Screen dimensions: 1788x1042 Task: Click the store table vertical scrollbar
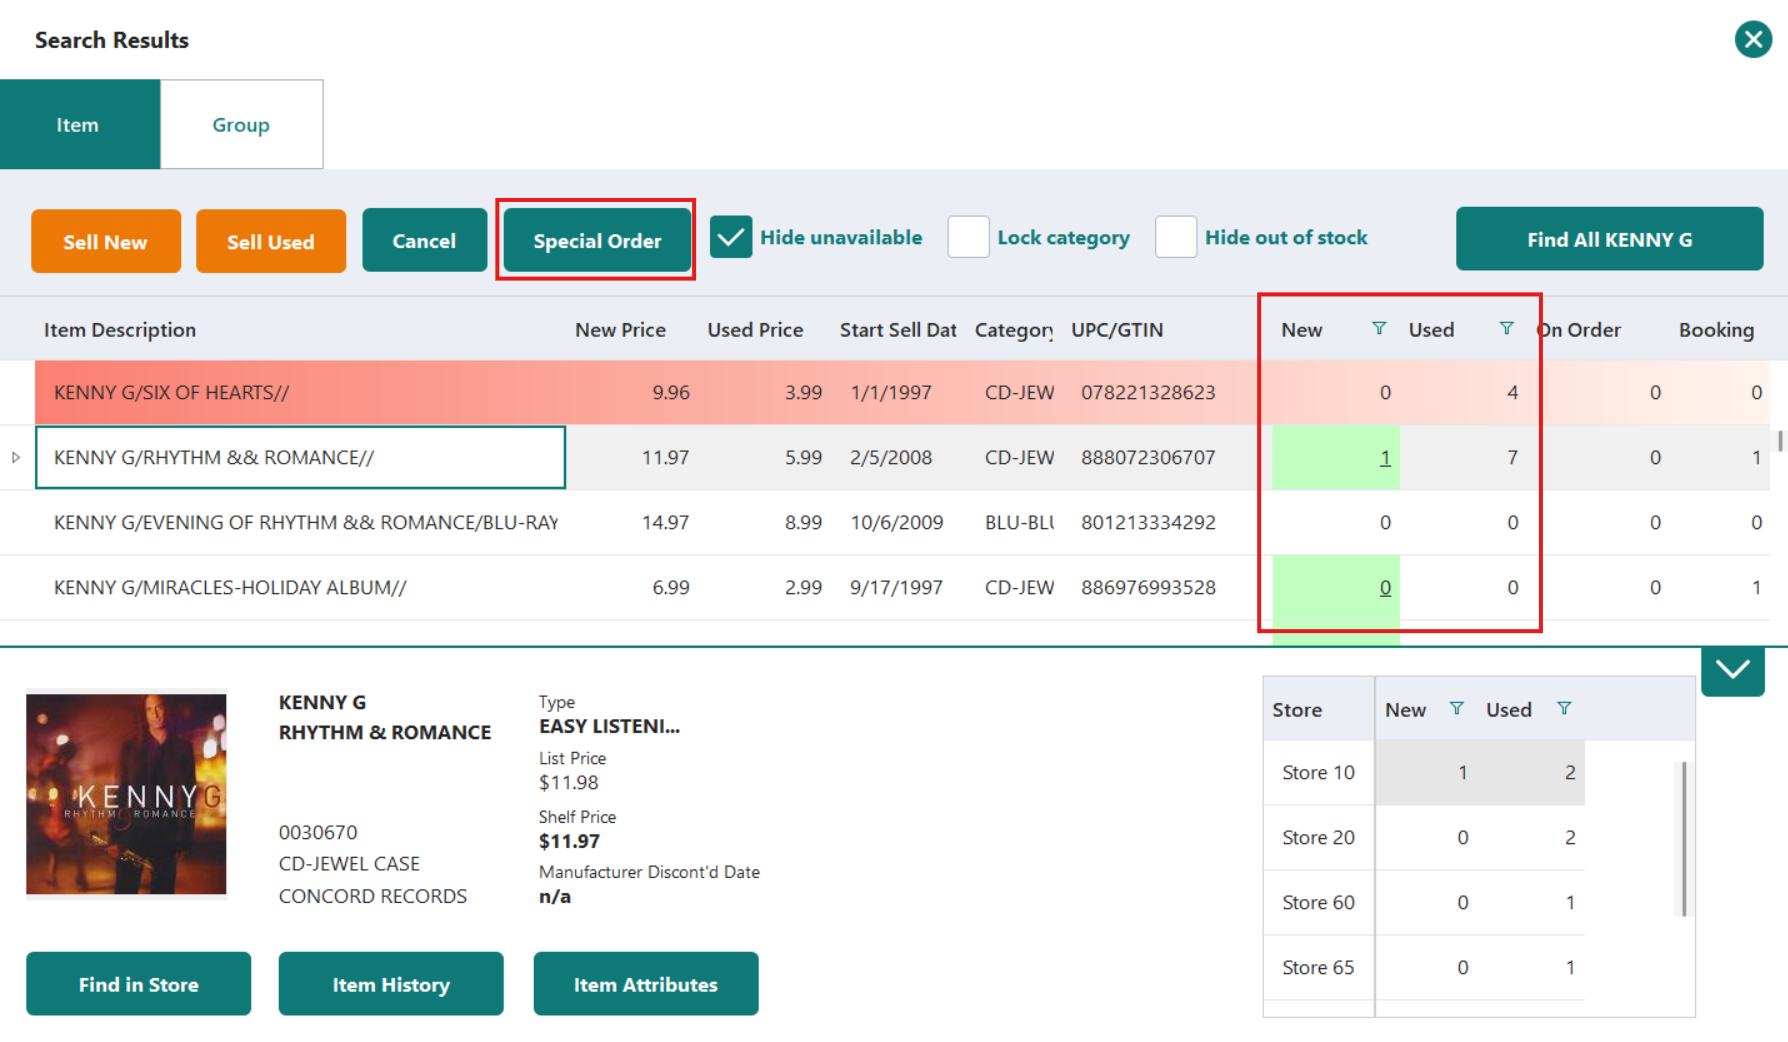pyautogui.click(x=1684, y=838)
